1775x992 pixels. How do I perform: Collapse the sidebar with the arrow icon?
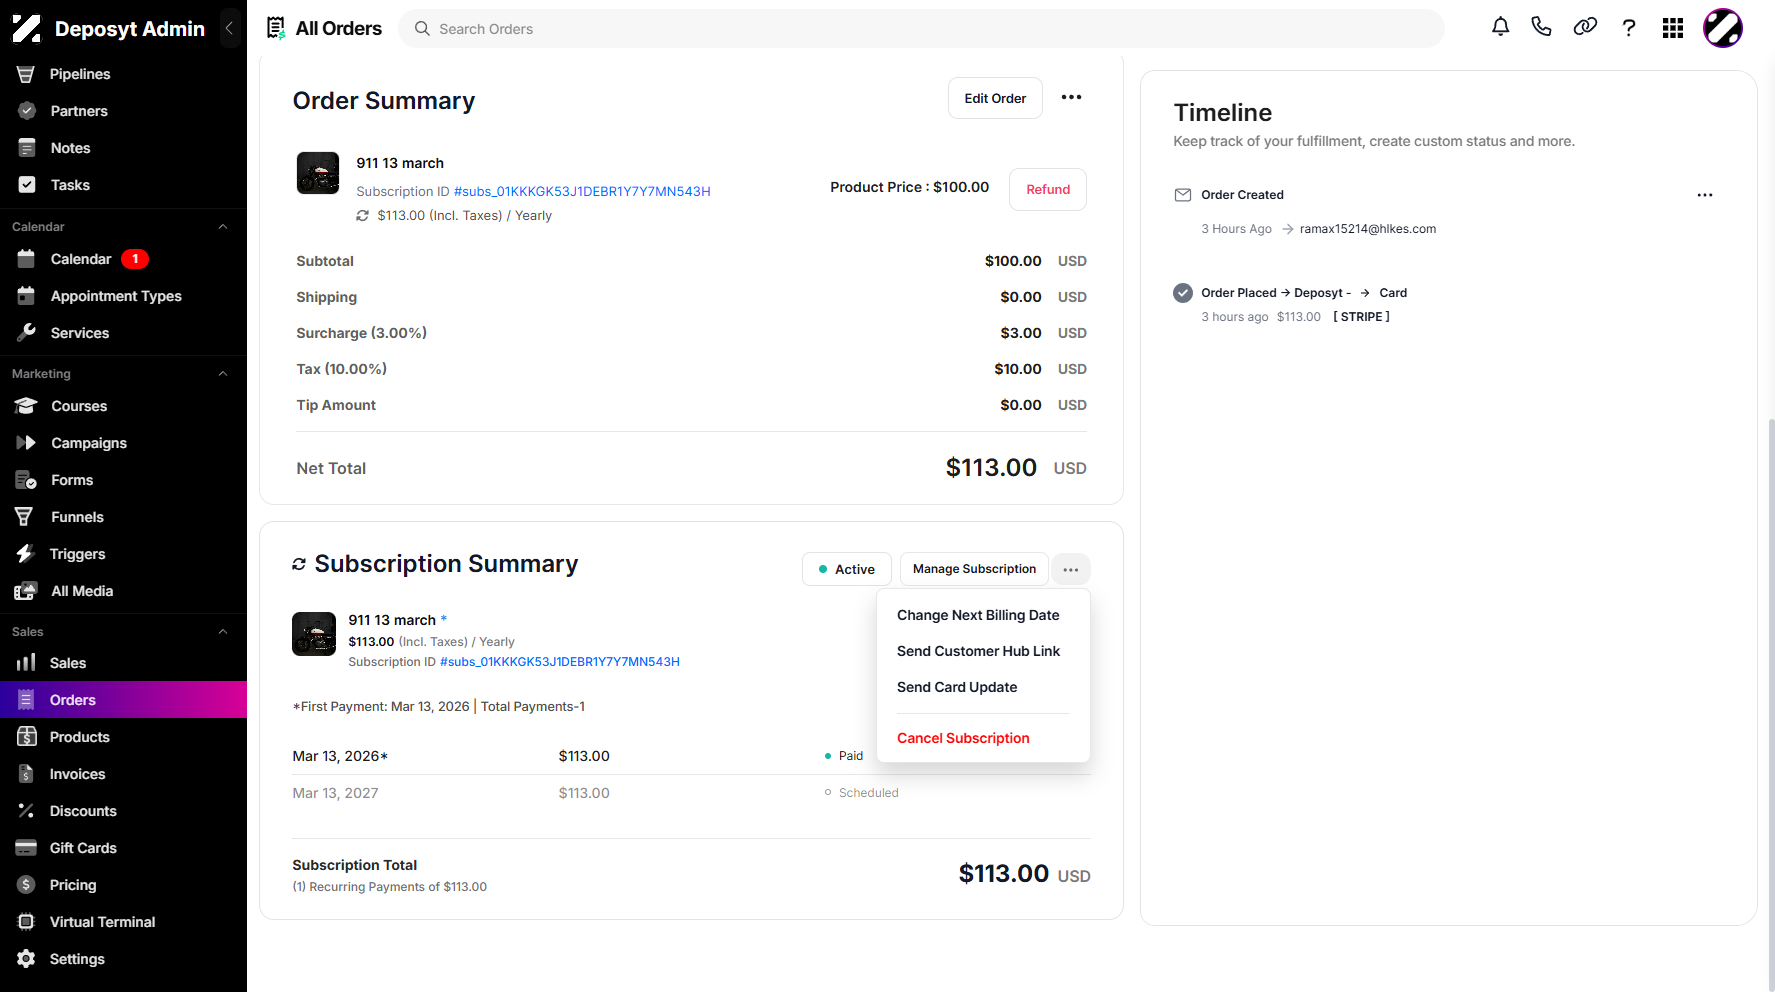[229, 28]
